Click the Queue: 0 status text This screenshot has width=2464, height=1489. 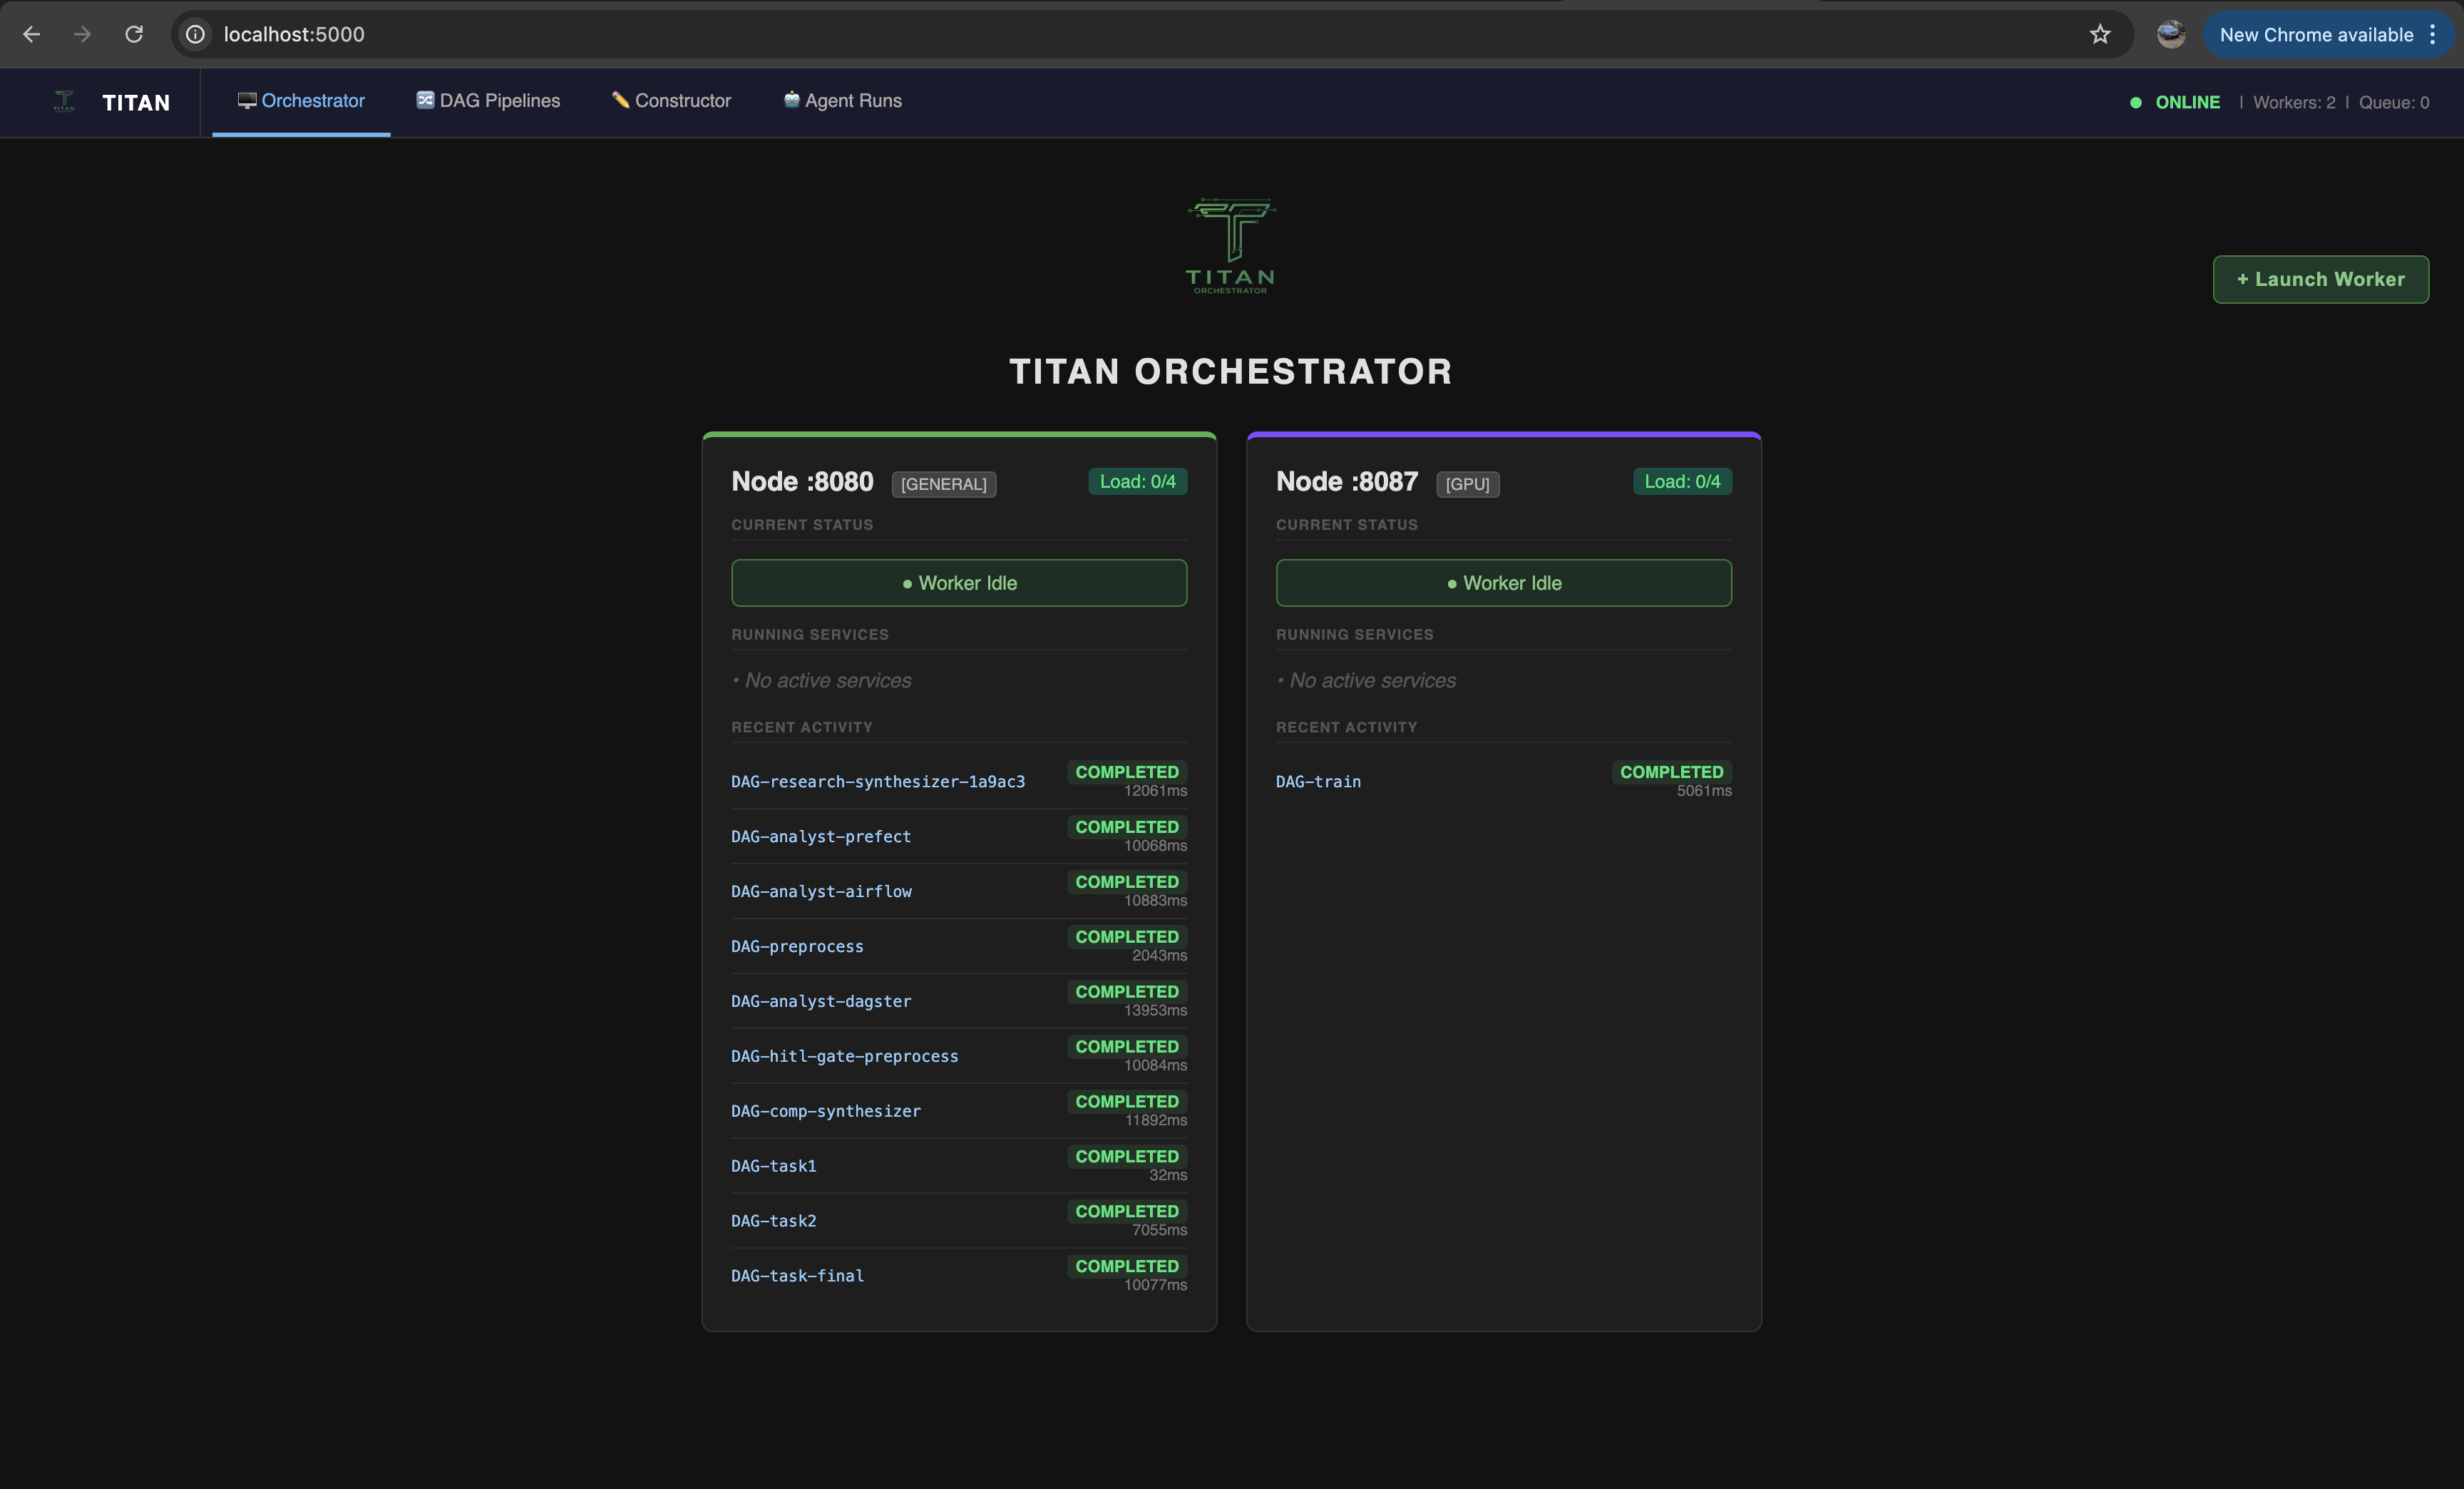2394,102
